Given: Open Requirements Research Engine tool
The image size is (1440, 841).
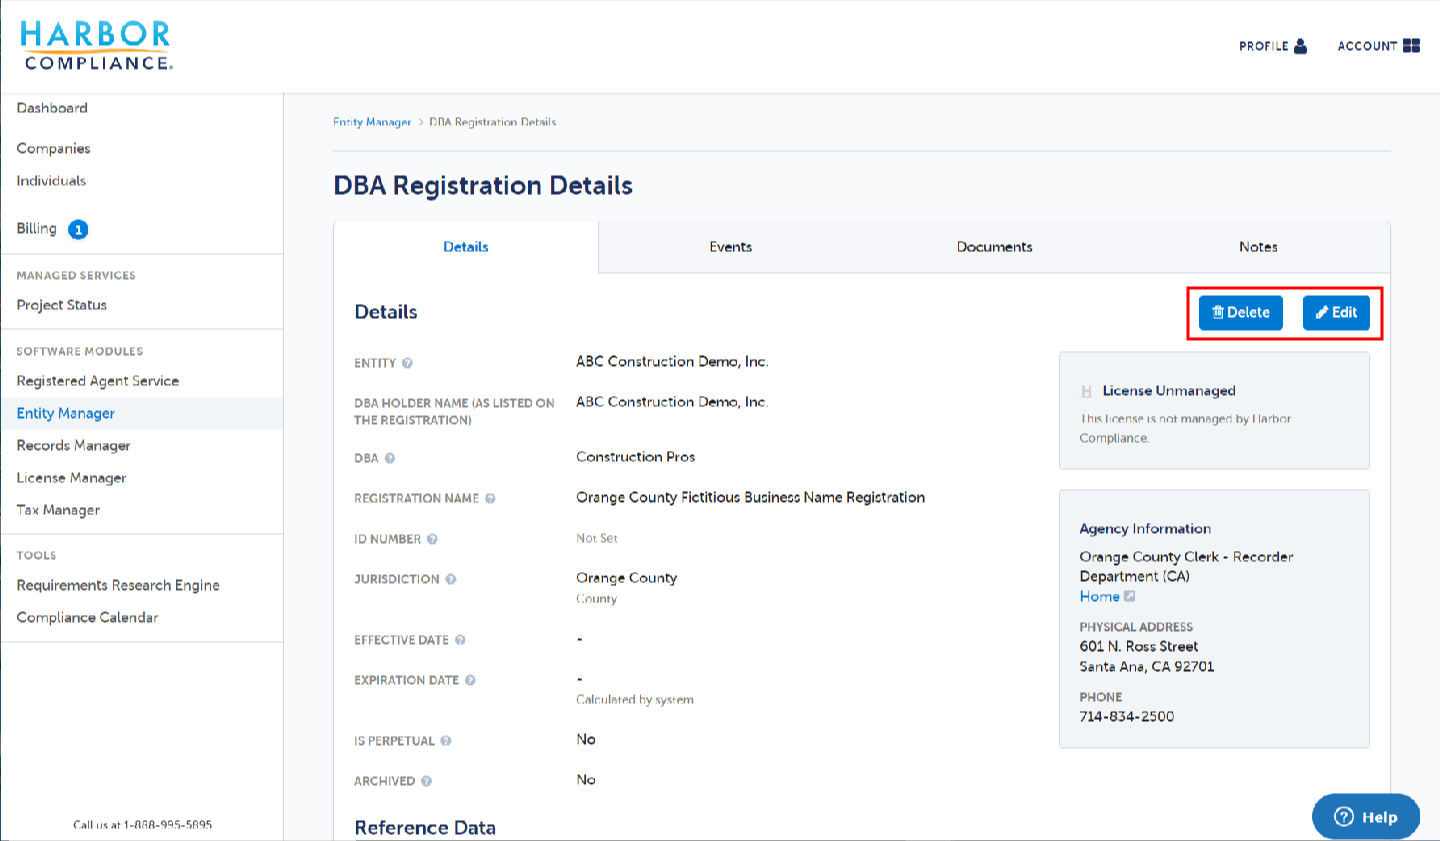Looking at the screenshot, I should click(x=118, y=585).
